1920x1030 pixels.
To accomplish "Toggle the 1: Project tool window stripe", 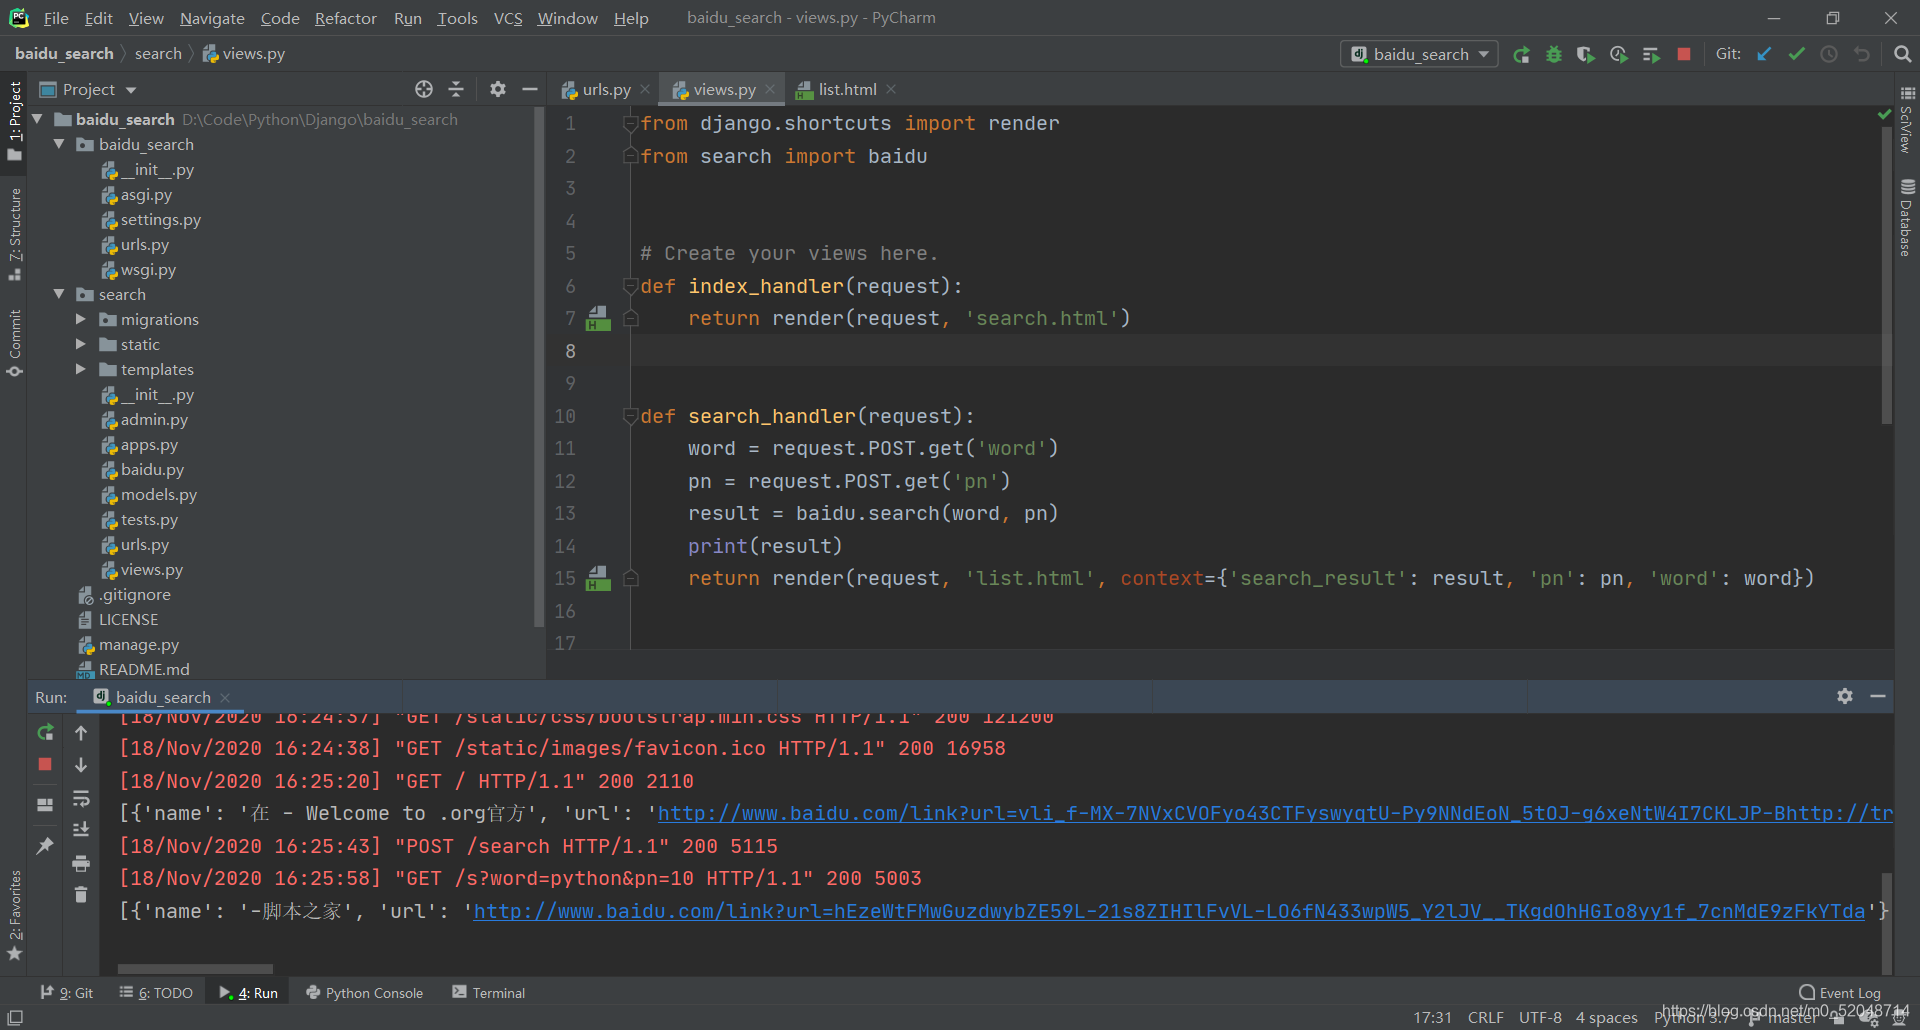I will click(x=14, y=120).
